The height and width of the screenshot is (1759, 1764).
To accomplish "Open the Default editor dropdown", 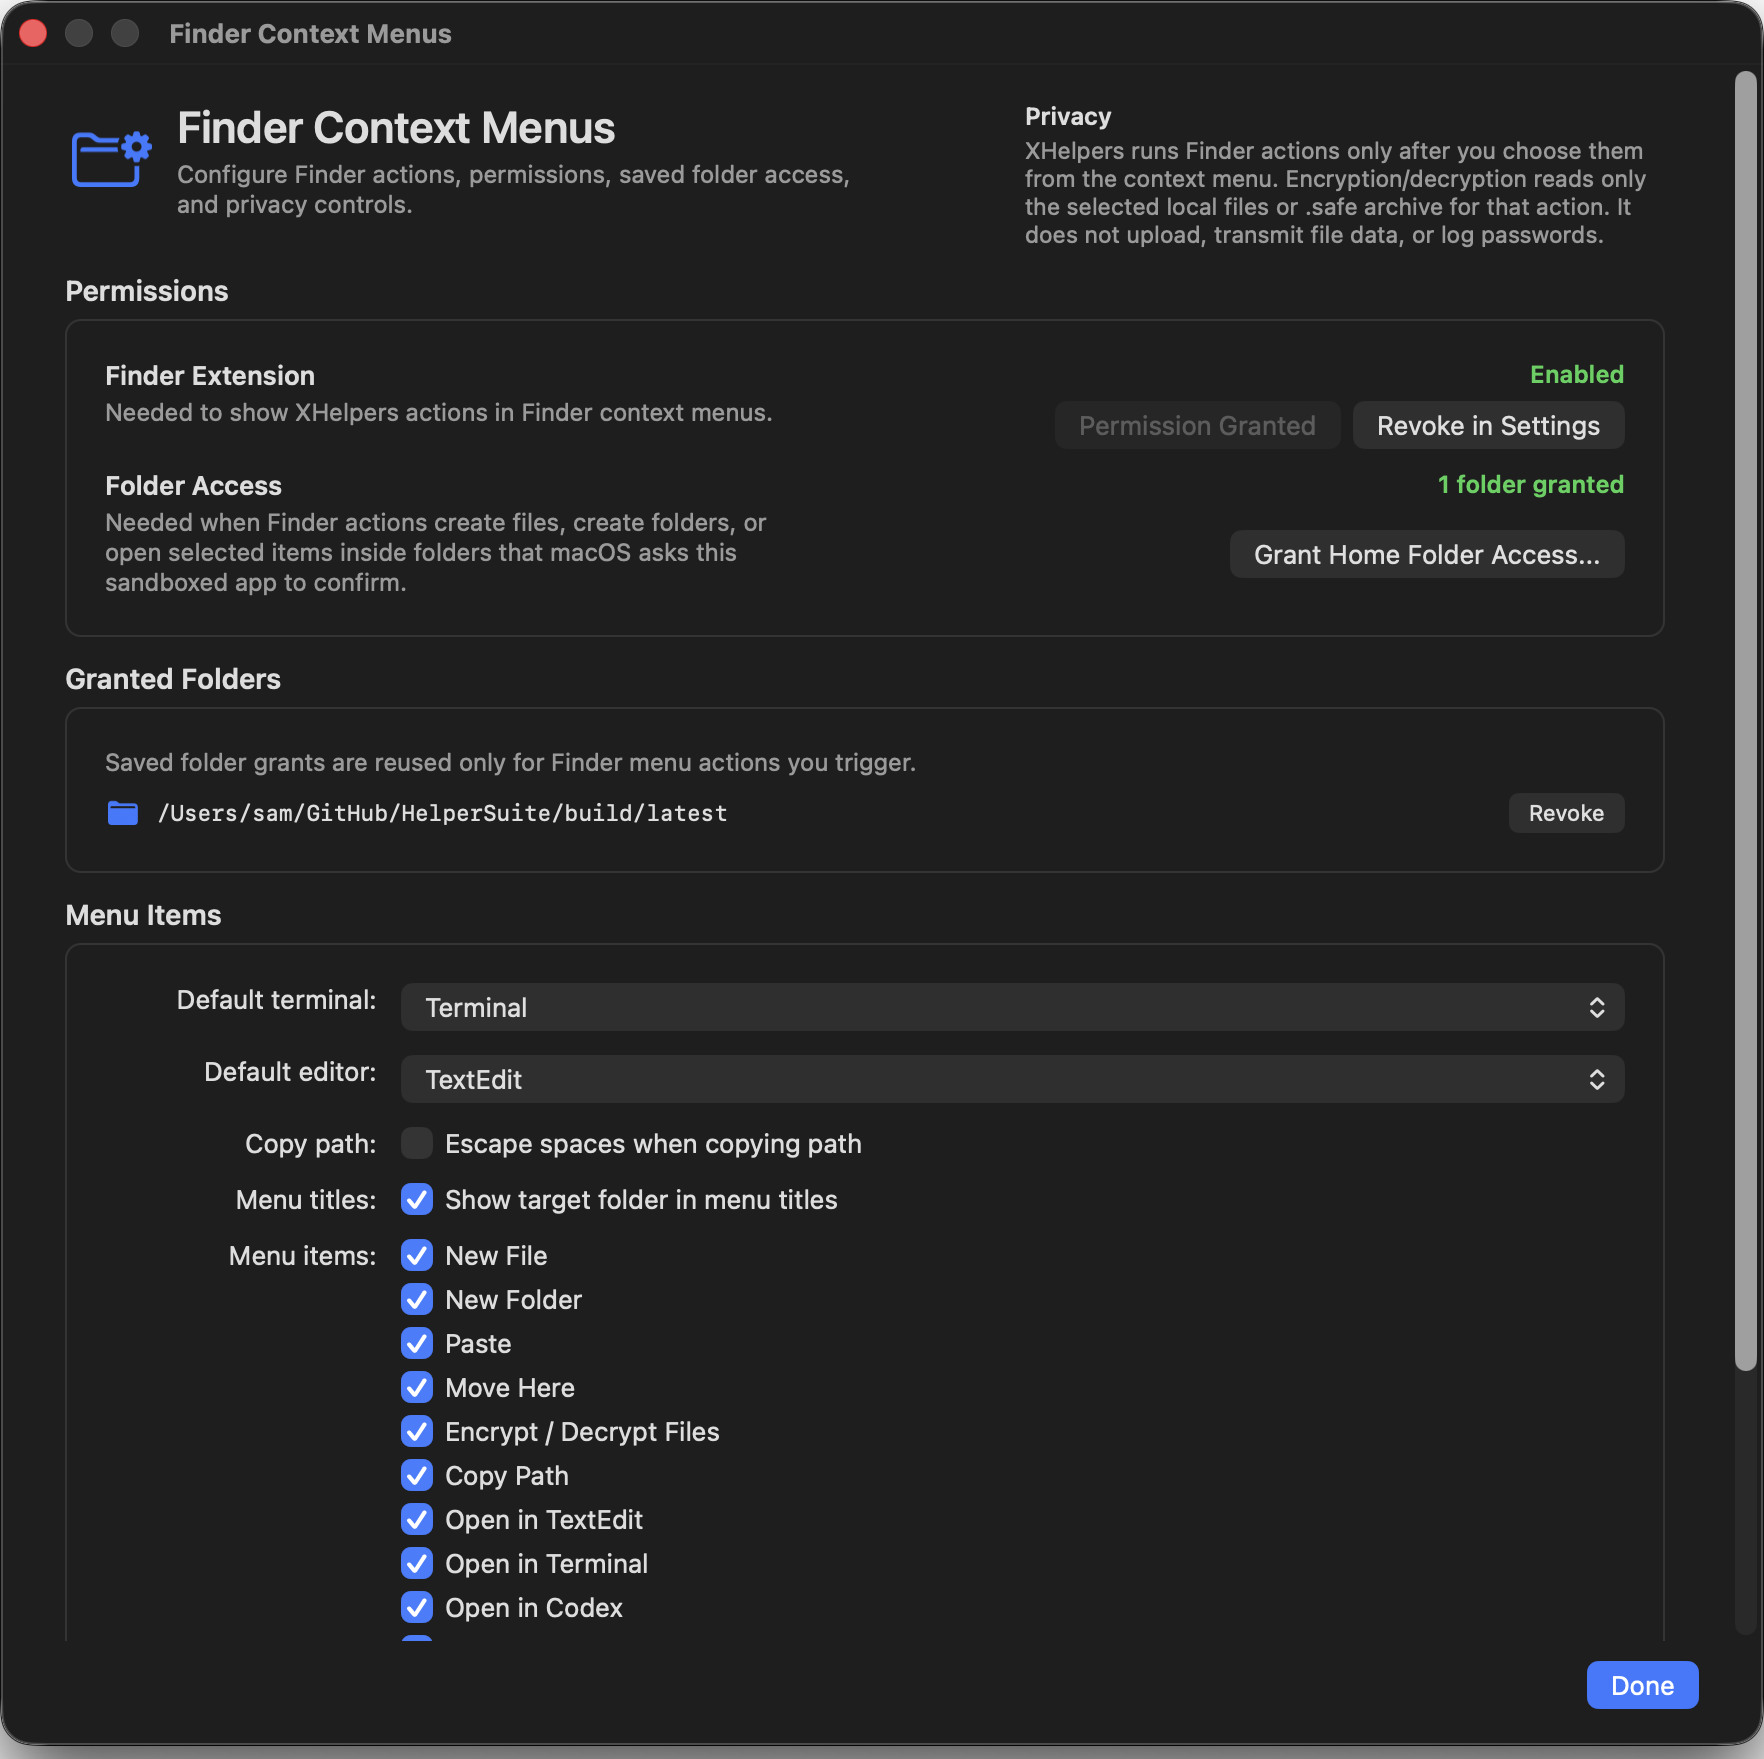I will 1012,1079.
